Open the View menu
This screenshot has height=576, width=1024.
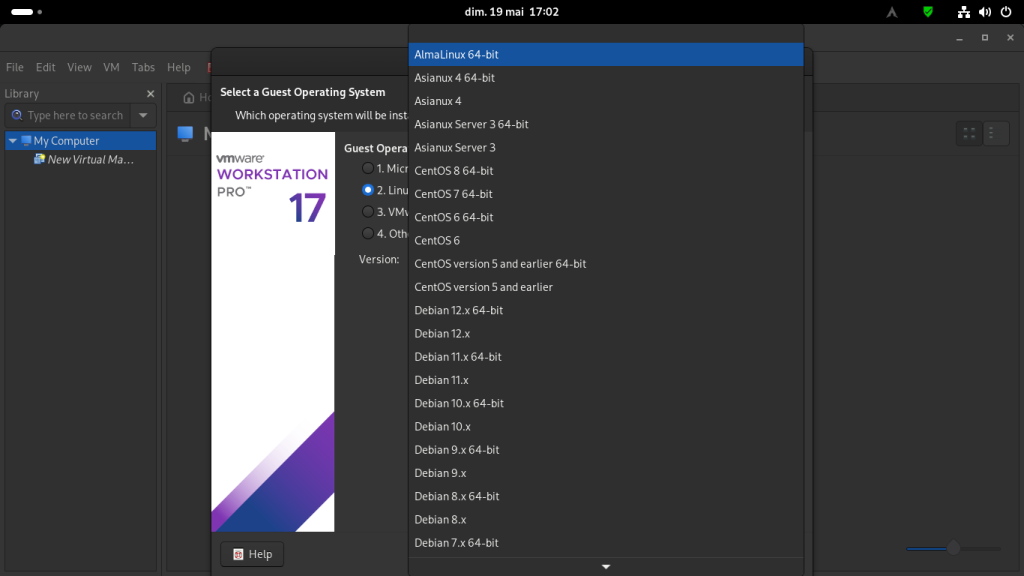click(x=79, y=67)
